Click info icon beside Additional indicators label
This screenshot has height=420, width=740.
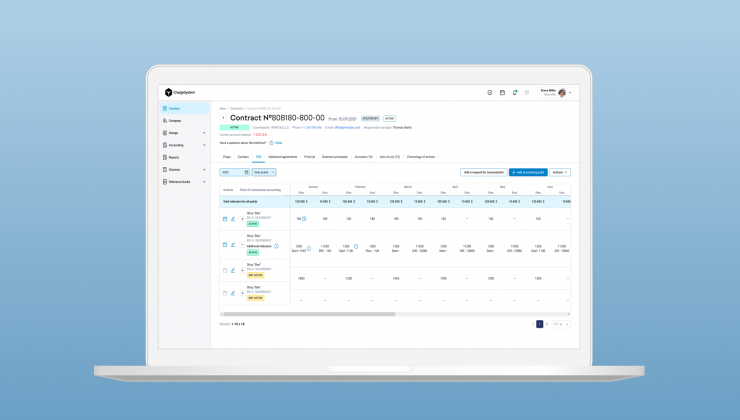click(x=277, y=246)
